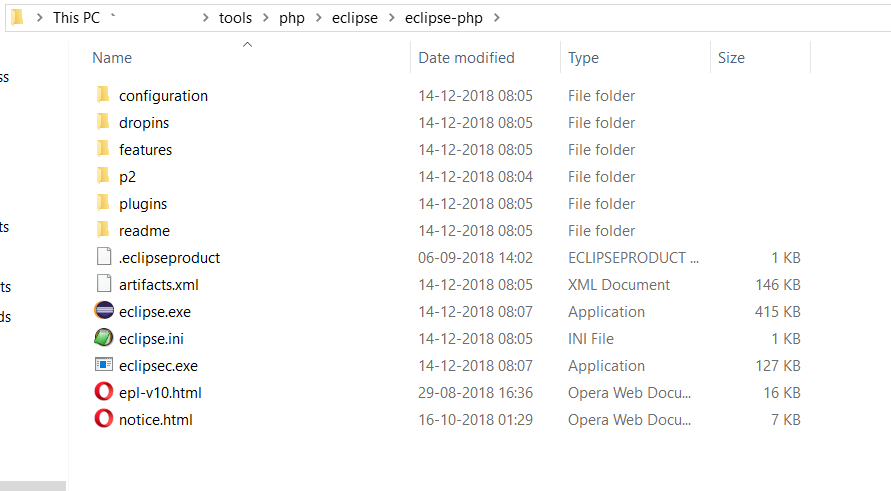891x491 pixels.
Task: Select the configuration folder name
Action: pos(163,96)
